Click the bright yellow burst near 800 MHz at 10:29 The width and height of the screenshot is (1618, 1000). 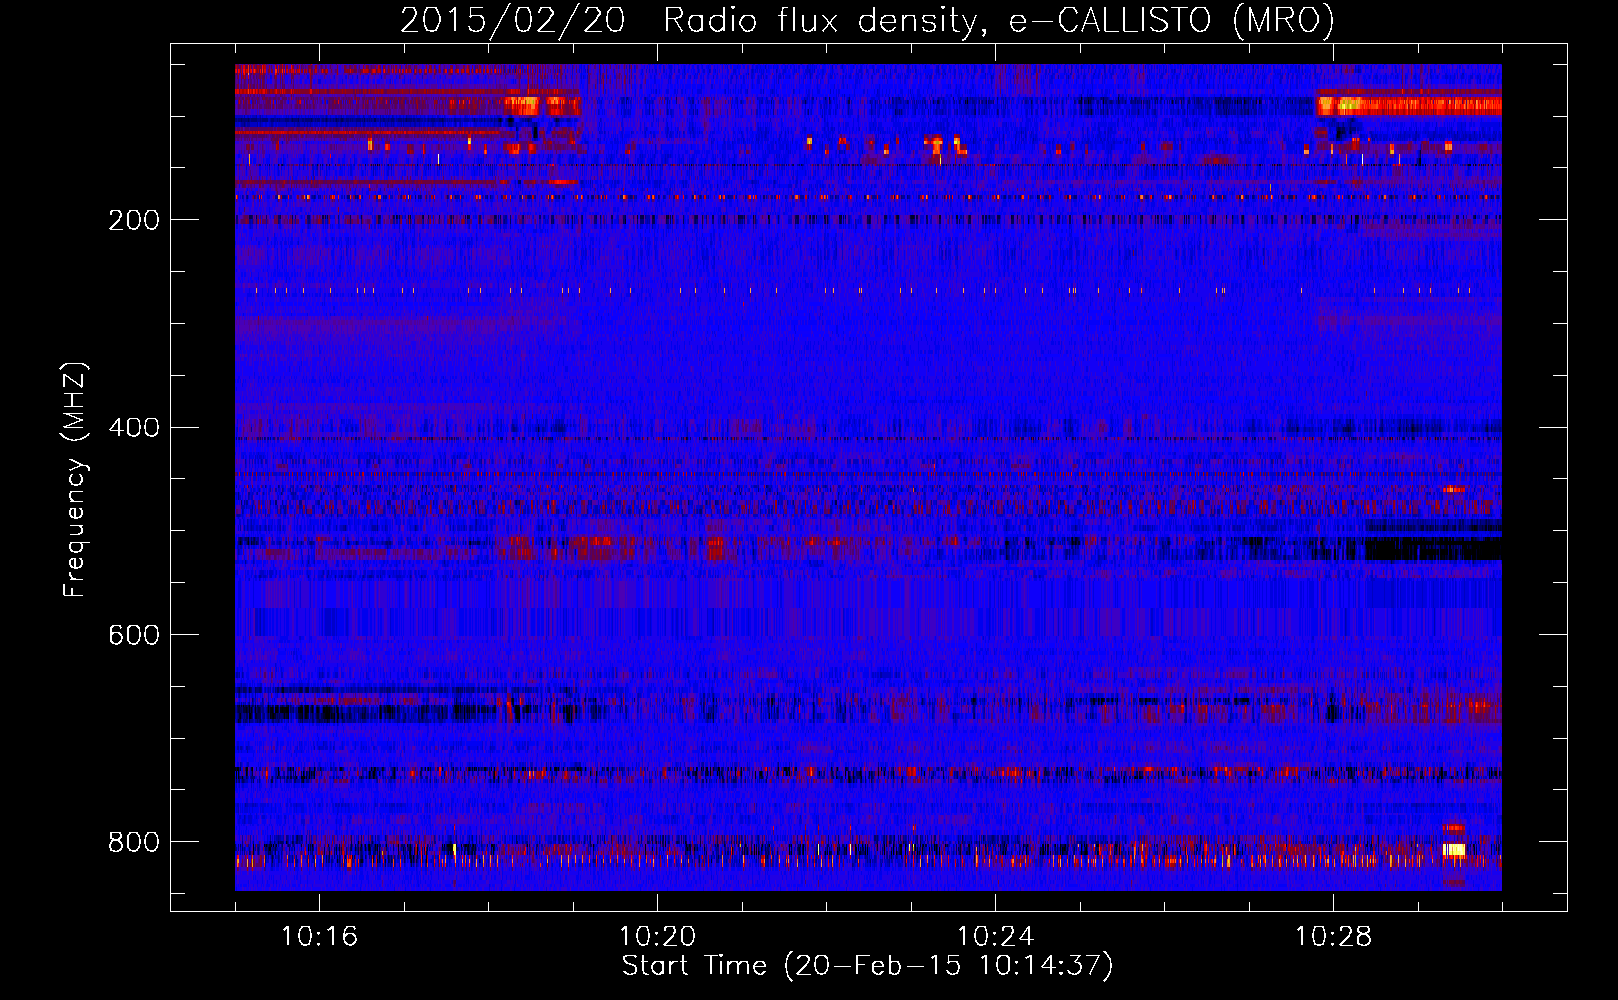pyautogui.click(x=1454, y=849)
